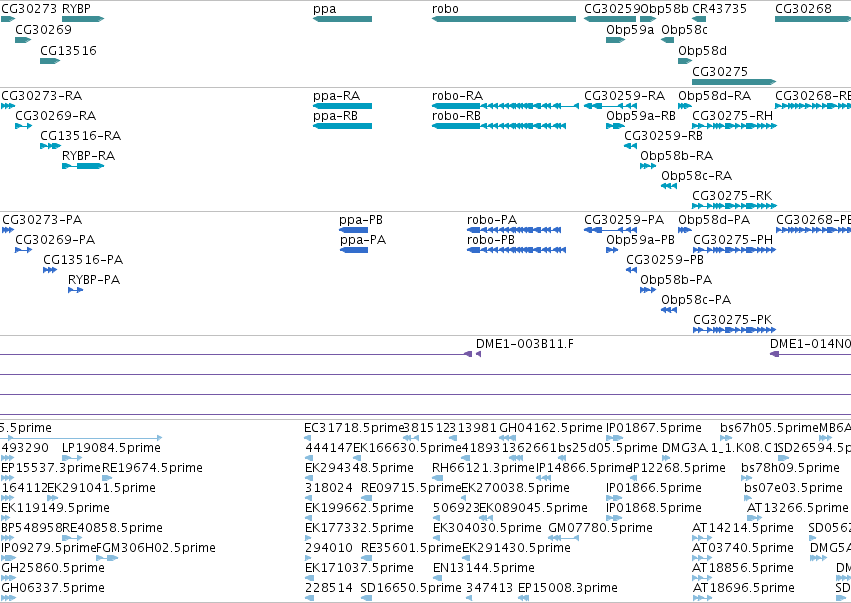Image resolution: width=851 pixels, height=603 pixels.
Task: Click the CG30275 gene bar
Action: (x=734, y=82)
